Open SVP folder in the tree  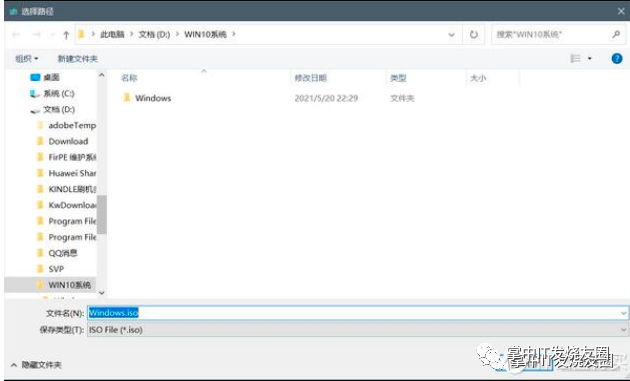56,269
